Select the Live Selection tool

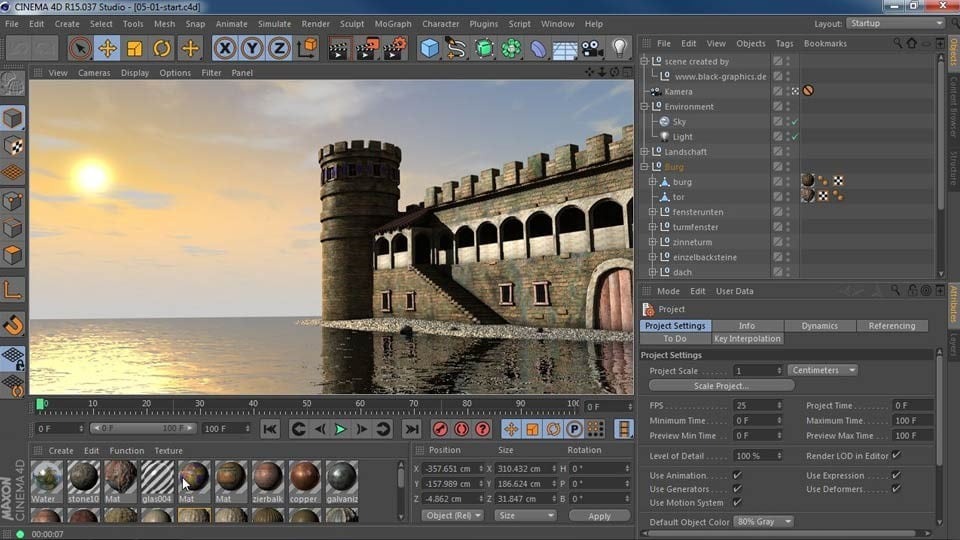[x=80, y=48]
